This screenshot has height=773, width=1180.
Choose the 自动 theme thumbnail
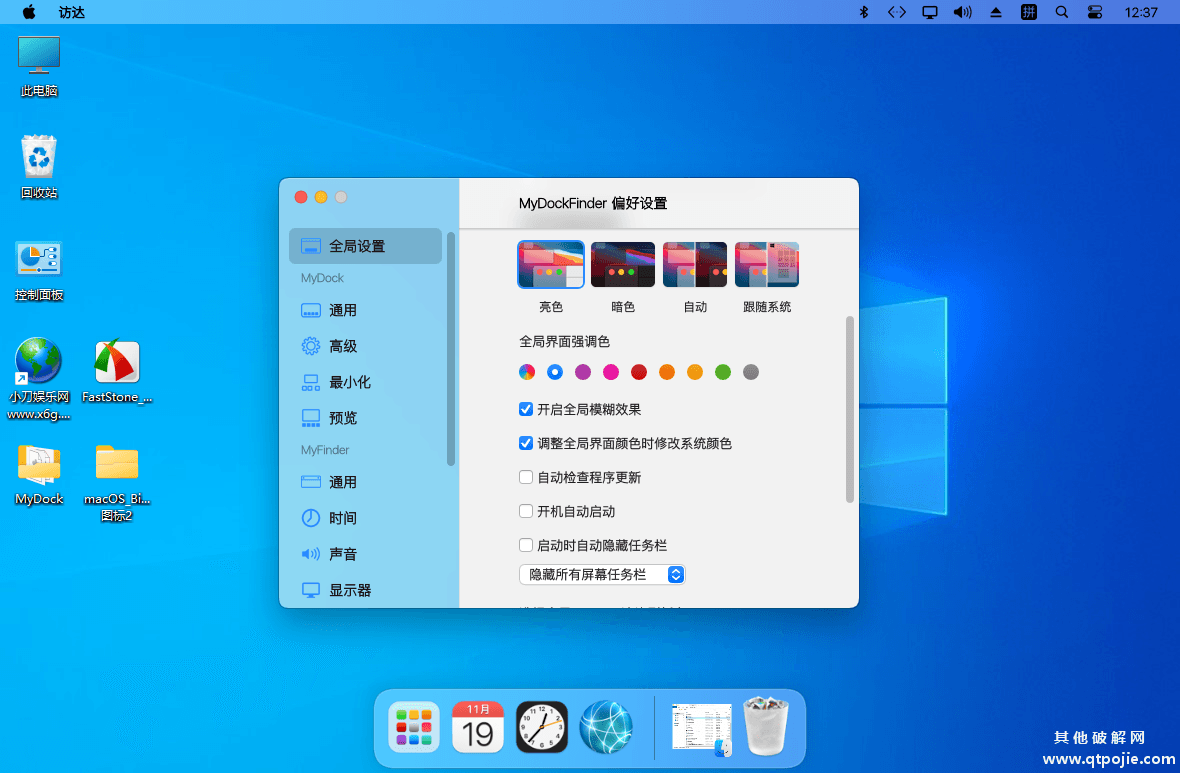(x=695, y=264)
